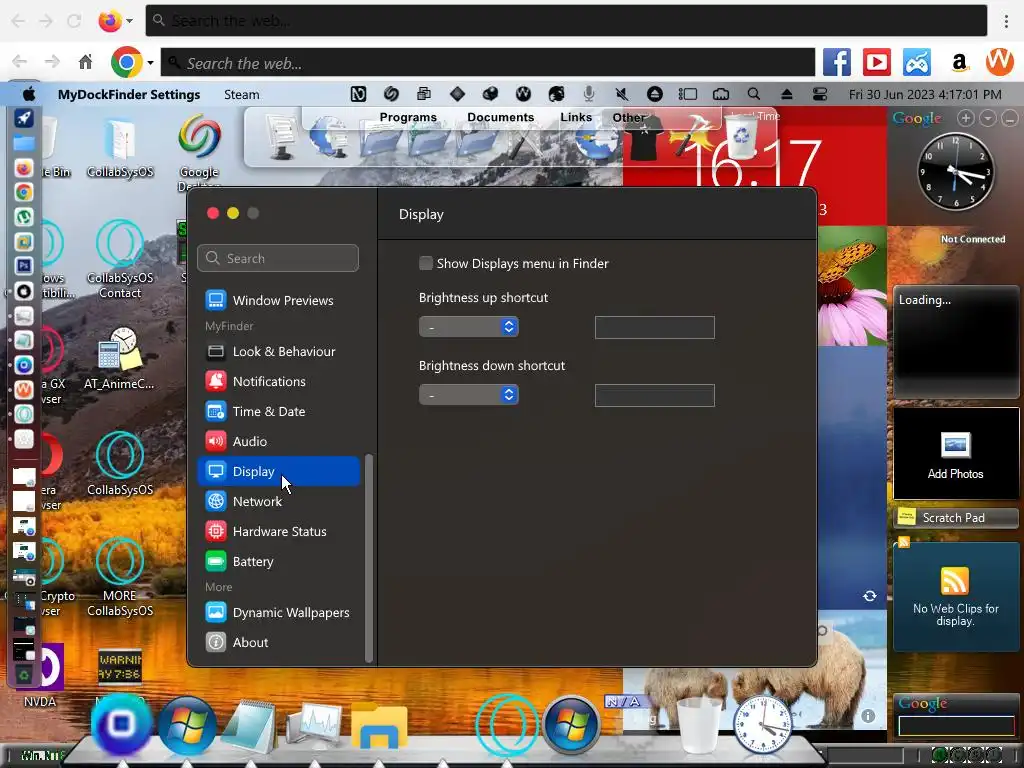Open the Firefox search engine dropdown
Viewport: 1024px width, 768px height.
point(129,20)
